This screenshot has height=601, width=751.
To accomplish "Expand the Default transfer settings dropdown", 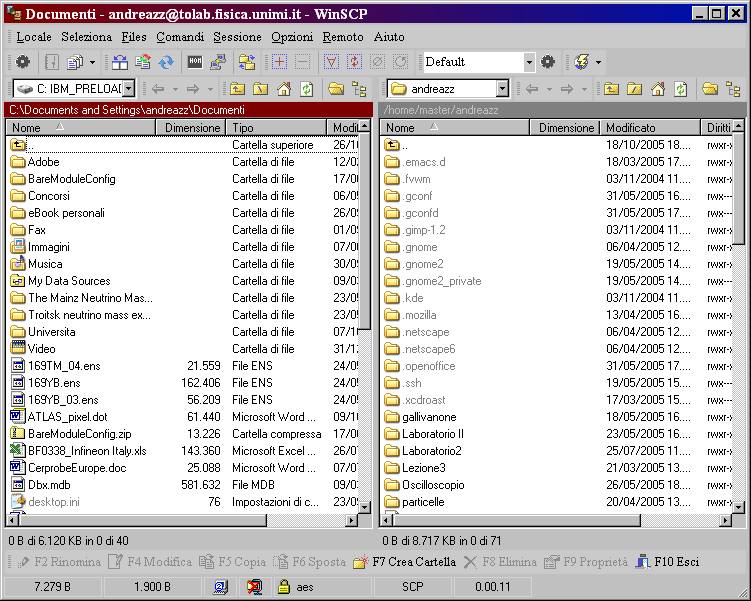I will point(529,62).
